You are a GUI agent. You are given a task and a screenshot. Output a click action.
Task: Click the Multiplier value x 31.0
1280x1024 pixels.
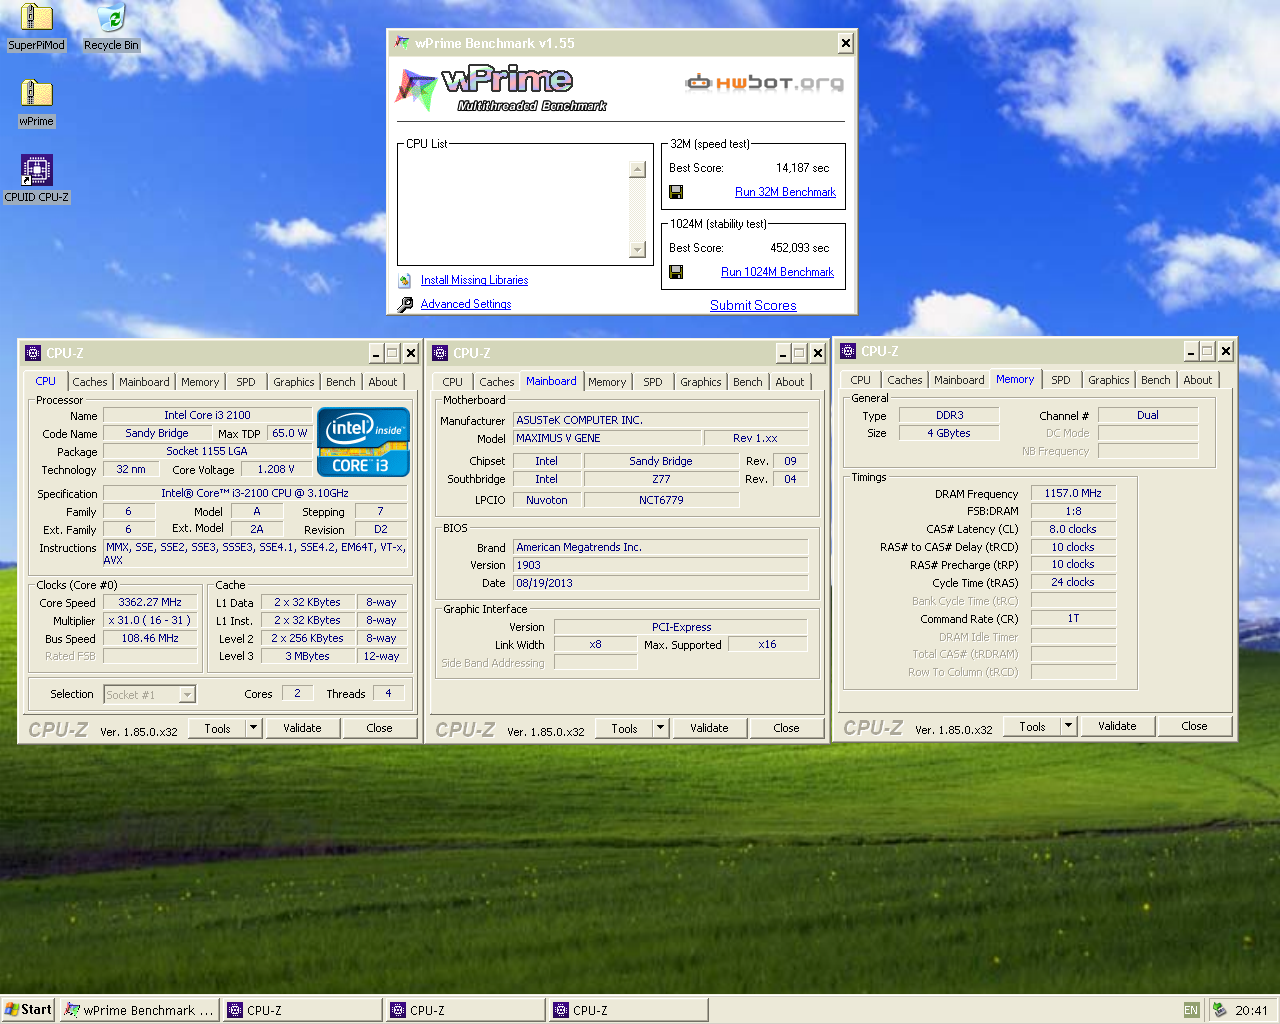[150, 620]
